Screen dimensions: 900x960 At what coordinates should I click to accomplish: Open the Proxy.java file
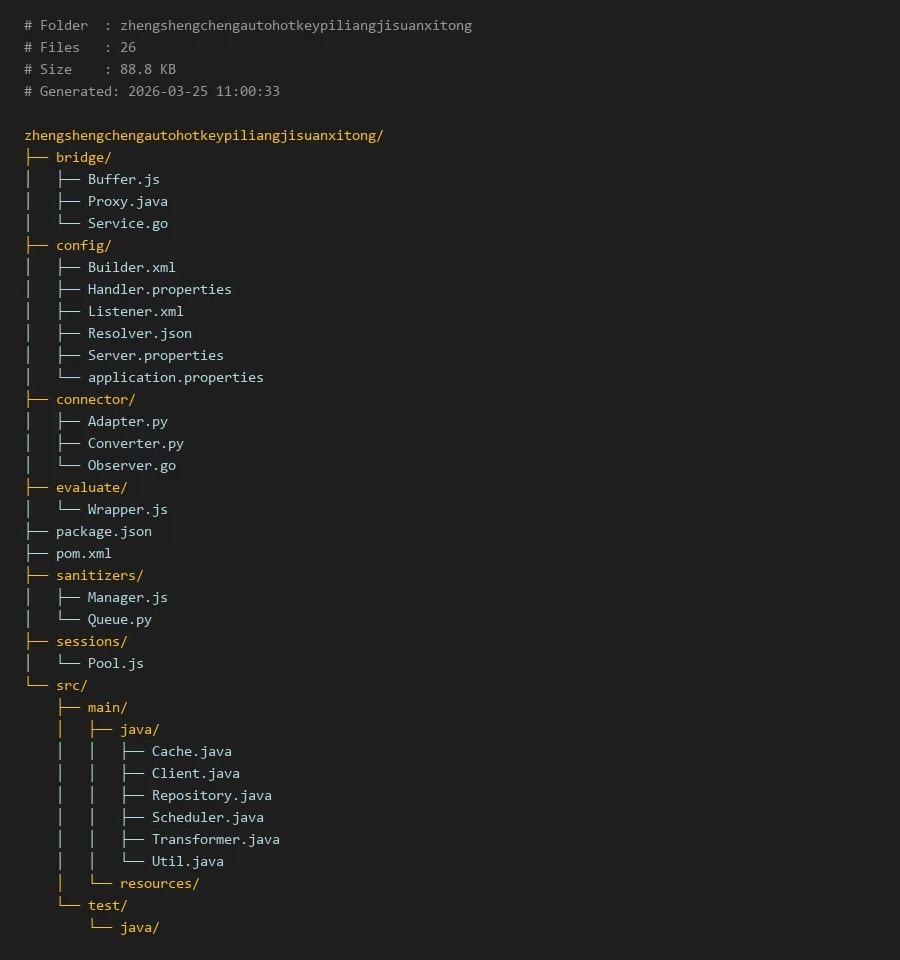(127, 201)
